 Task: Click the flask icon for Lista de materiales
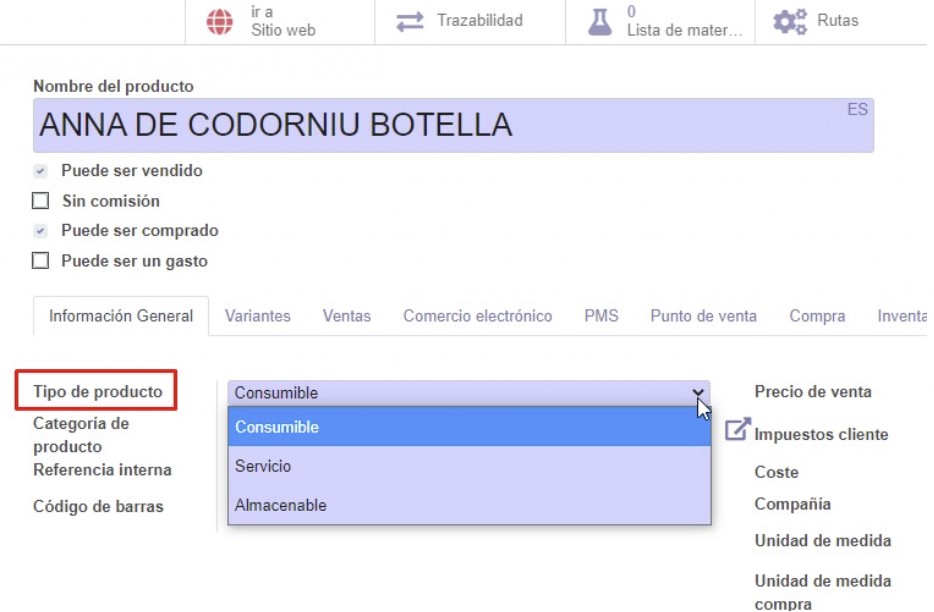[600, 21]
